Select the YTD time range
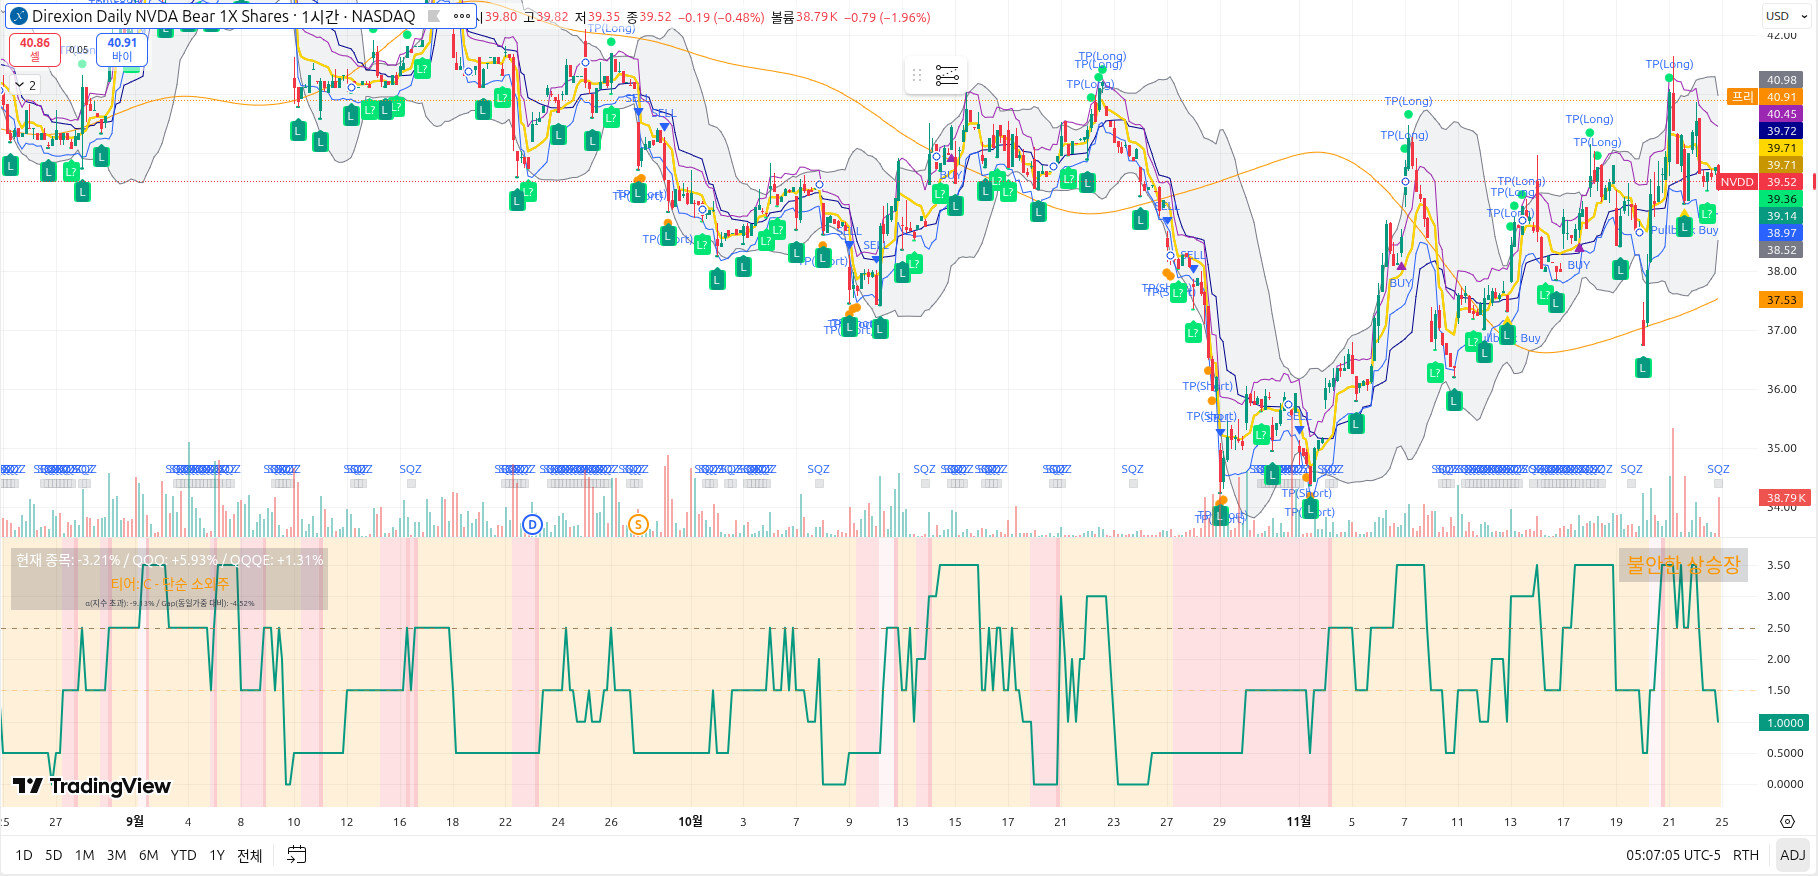Screen dimensions: 1818x876 184,855
